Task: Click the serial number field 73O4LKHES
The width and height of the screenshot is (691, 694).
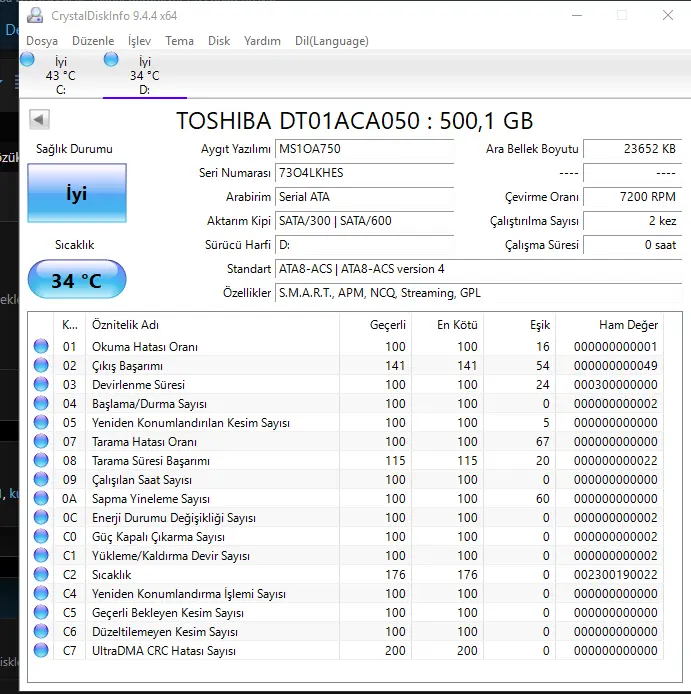Action: click(364, 173)
